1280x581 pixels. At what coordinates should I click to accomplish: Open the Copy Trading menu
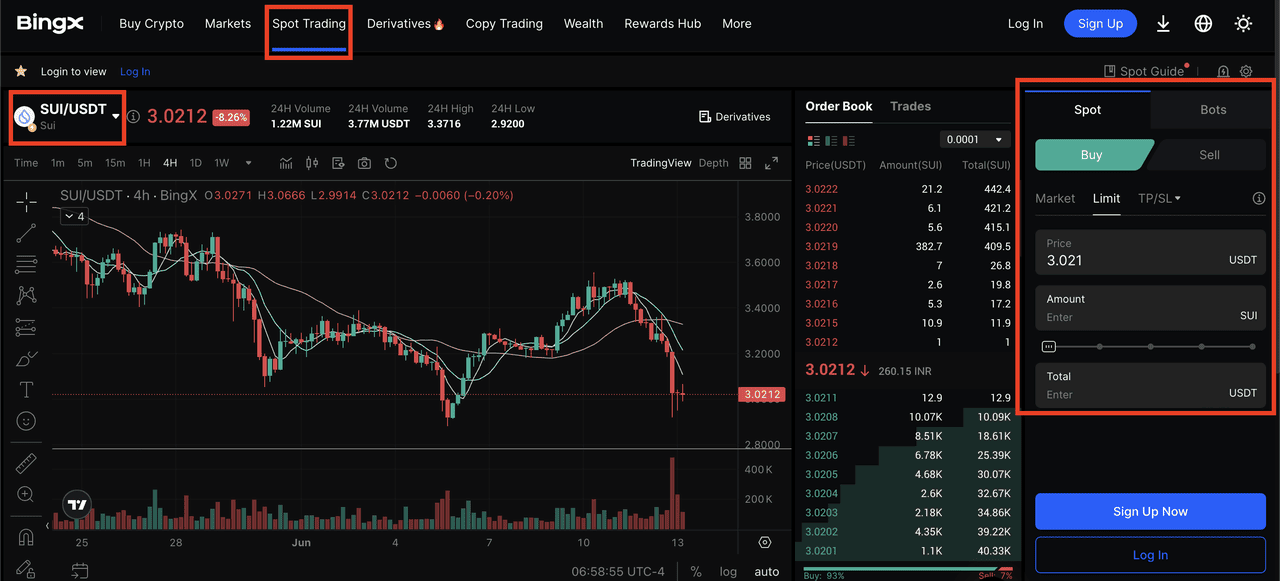[x=504, y=23]
